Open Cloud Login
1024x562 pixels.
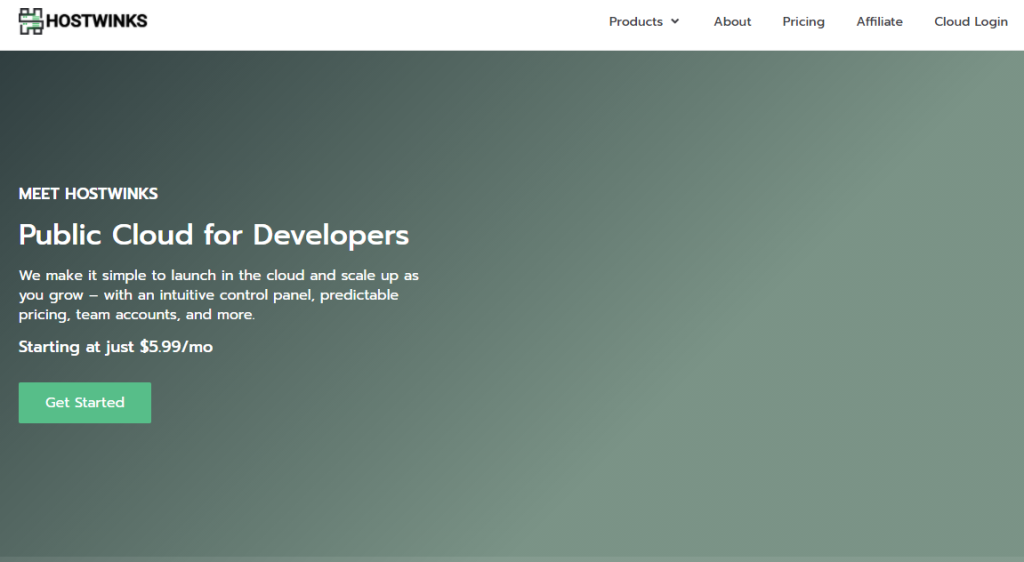[970, 22]
